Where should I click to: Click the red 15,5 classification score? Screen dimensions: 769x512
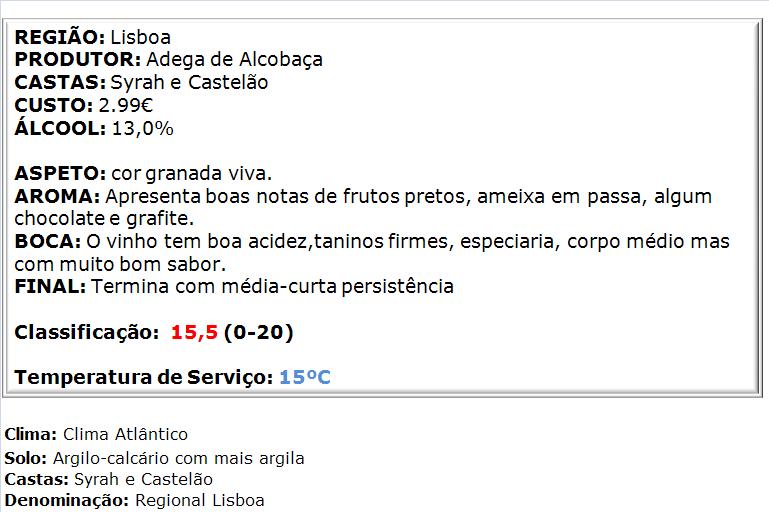pos(194,333)
